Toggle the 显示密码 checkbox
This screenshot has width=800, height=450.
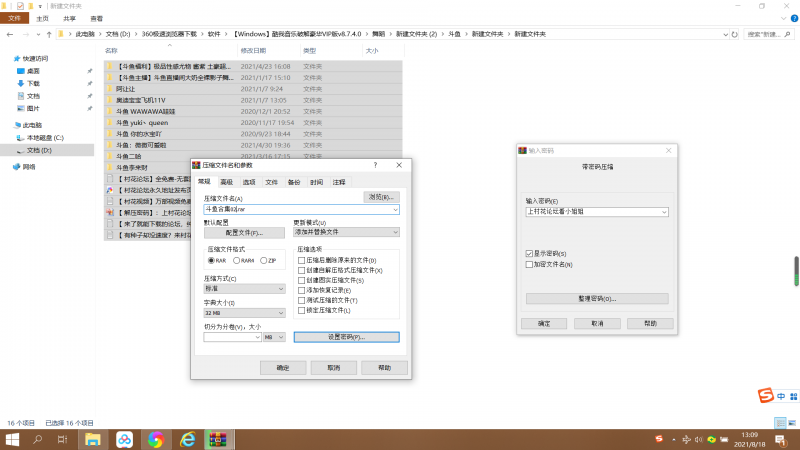point(530,254)
